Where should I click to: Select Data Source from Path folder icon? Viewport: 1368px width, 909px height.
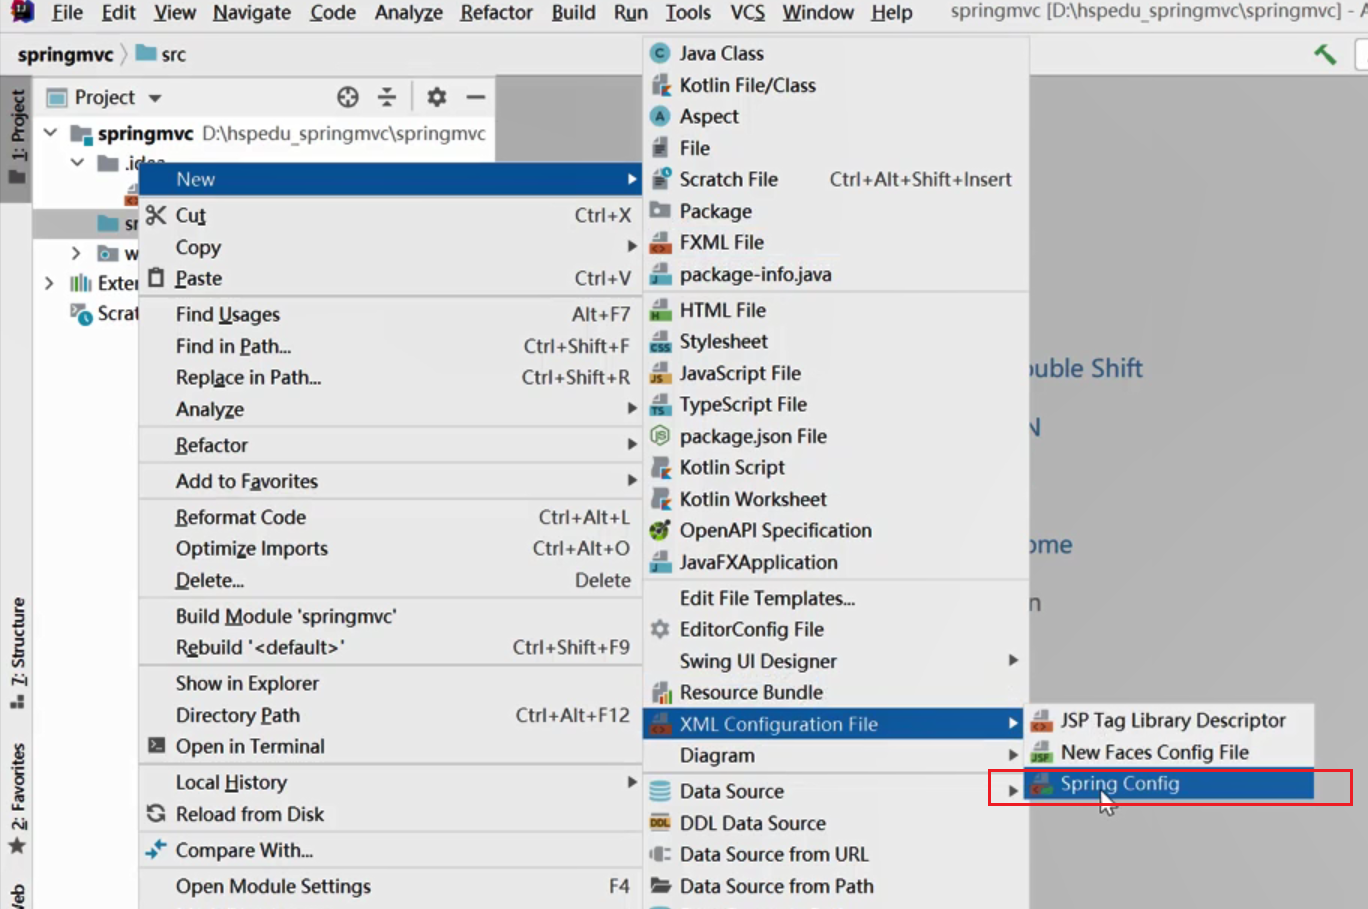click(x=660, y=885)
